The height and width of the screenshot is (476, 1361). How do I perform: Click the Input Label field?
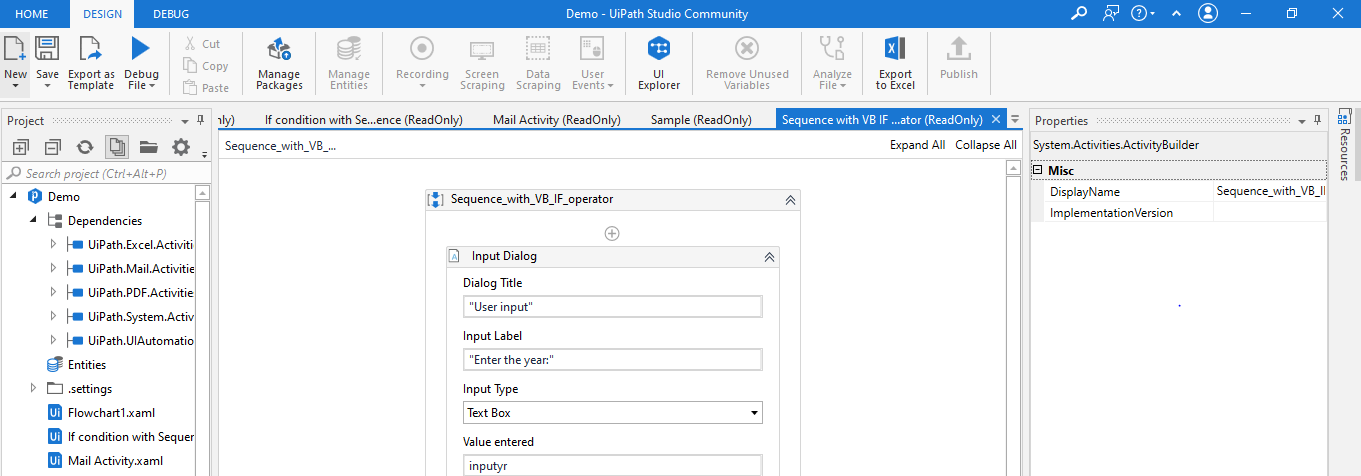pyautogui.click(x=612, y=360)
